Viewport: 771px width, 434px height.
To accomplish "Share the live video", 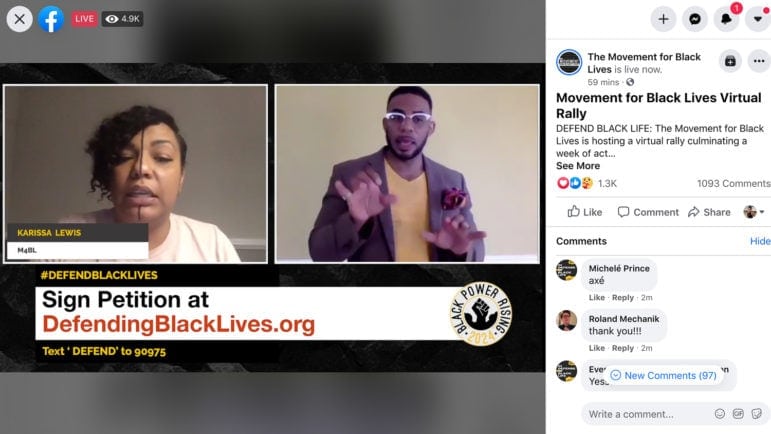I will (x=709, y=212).
